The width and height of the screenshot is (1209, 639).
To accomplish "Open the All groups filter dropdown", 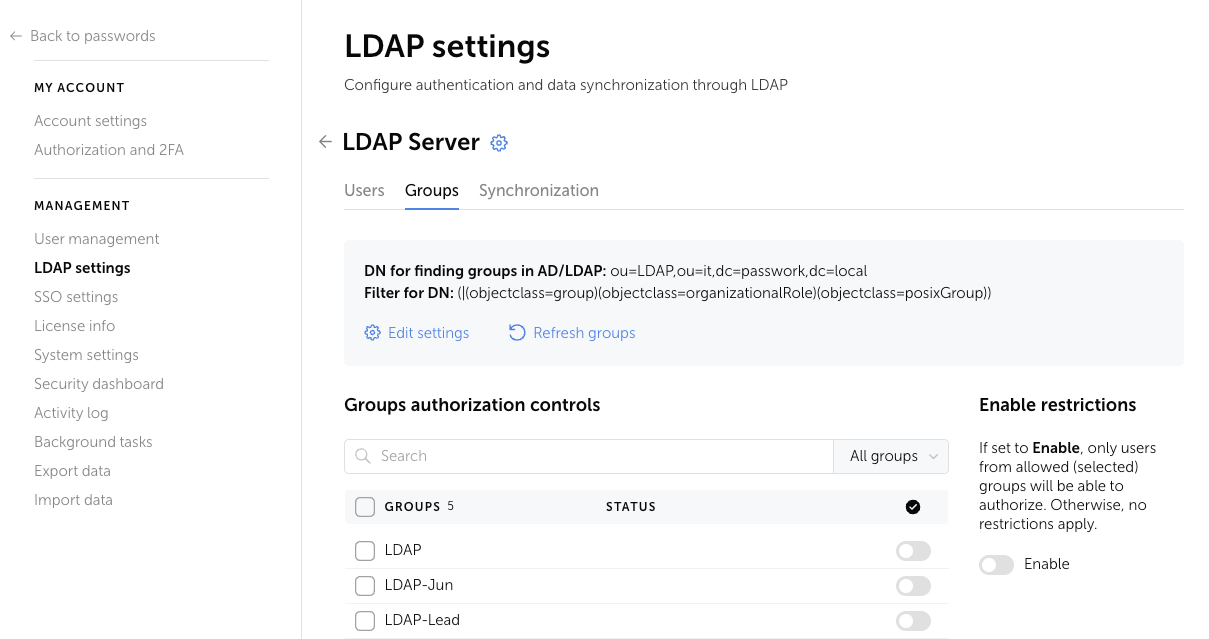I will point(889,456).
